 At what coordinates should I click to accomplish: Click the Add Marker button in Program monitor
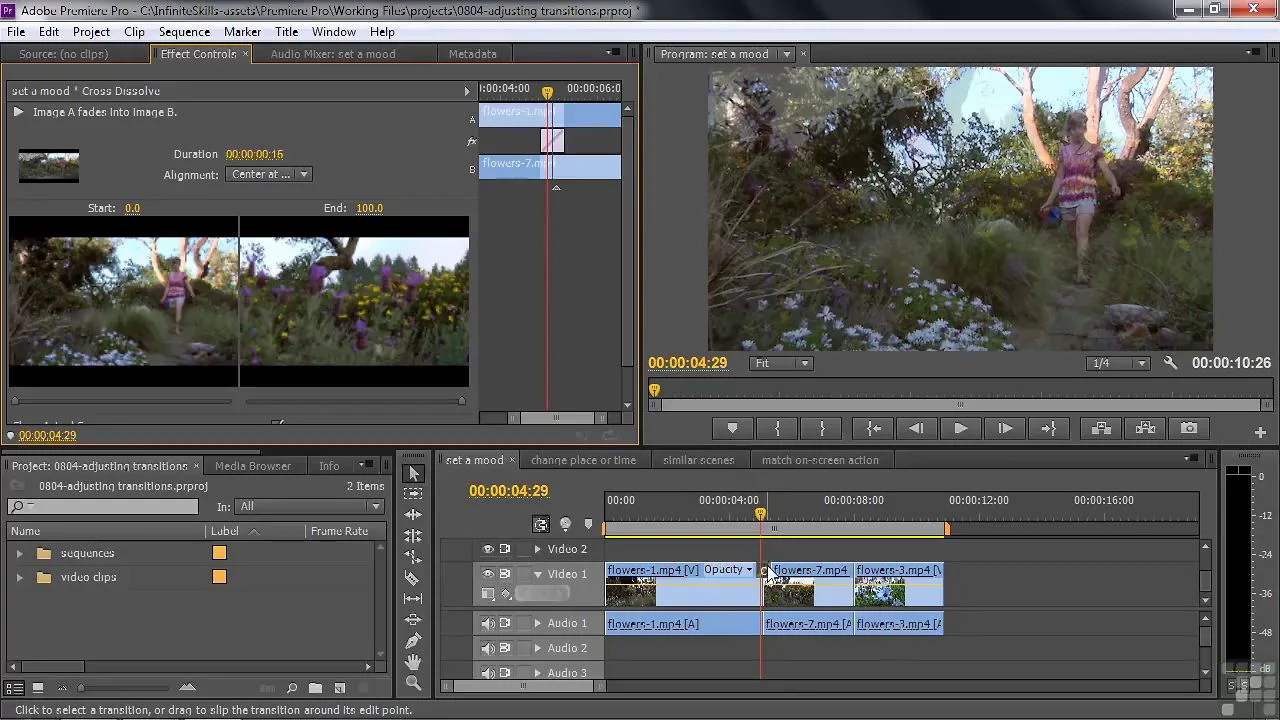732,428
